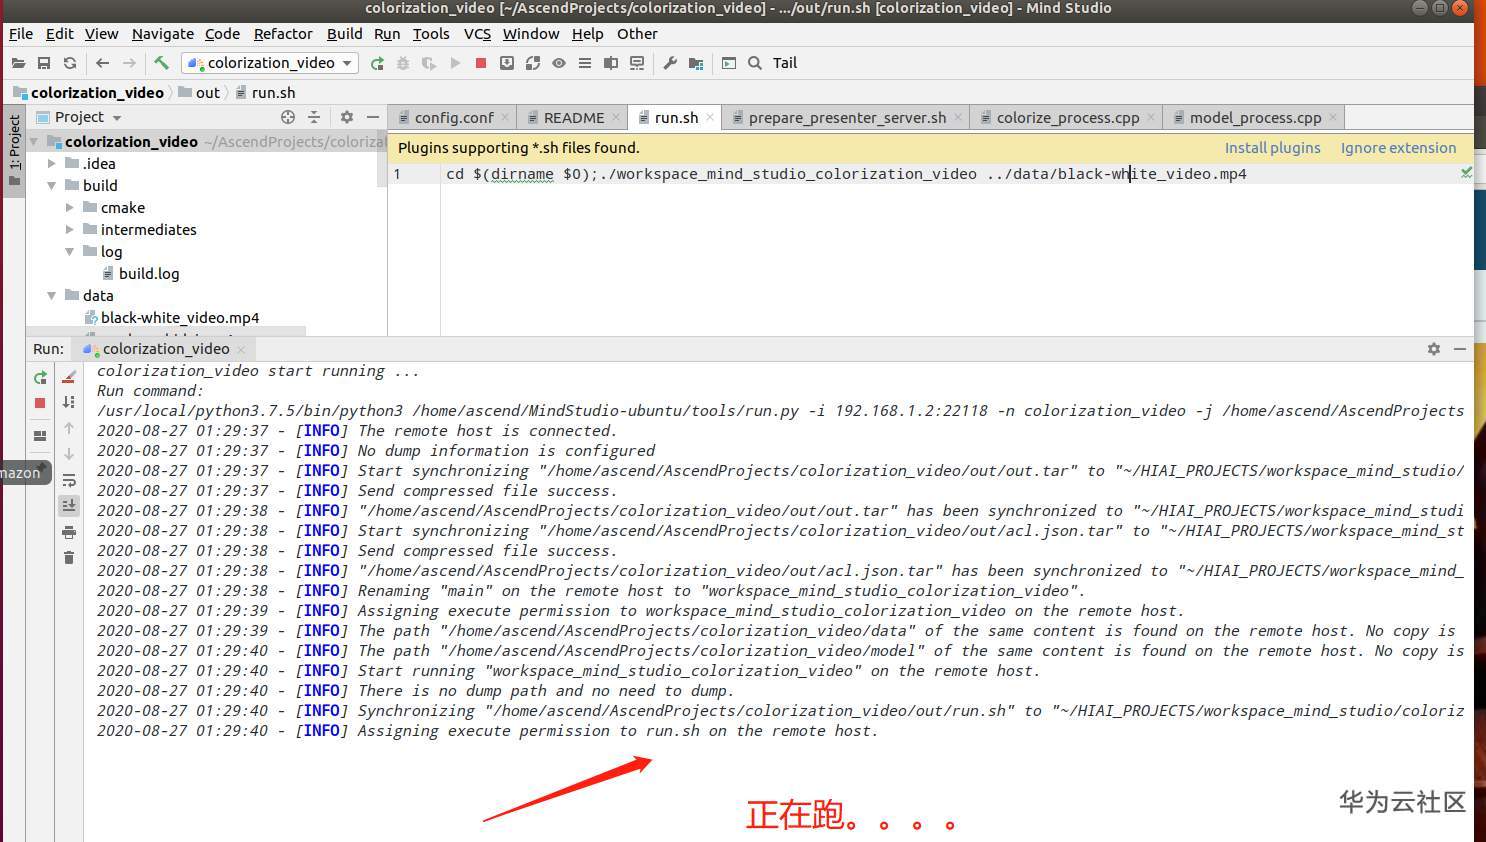Click the red eraser icon in the Run panel
The width and height of the screenshot is (1486, 842).
[x=69, y=378]
